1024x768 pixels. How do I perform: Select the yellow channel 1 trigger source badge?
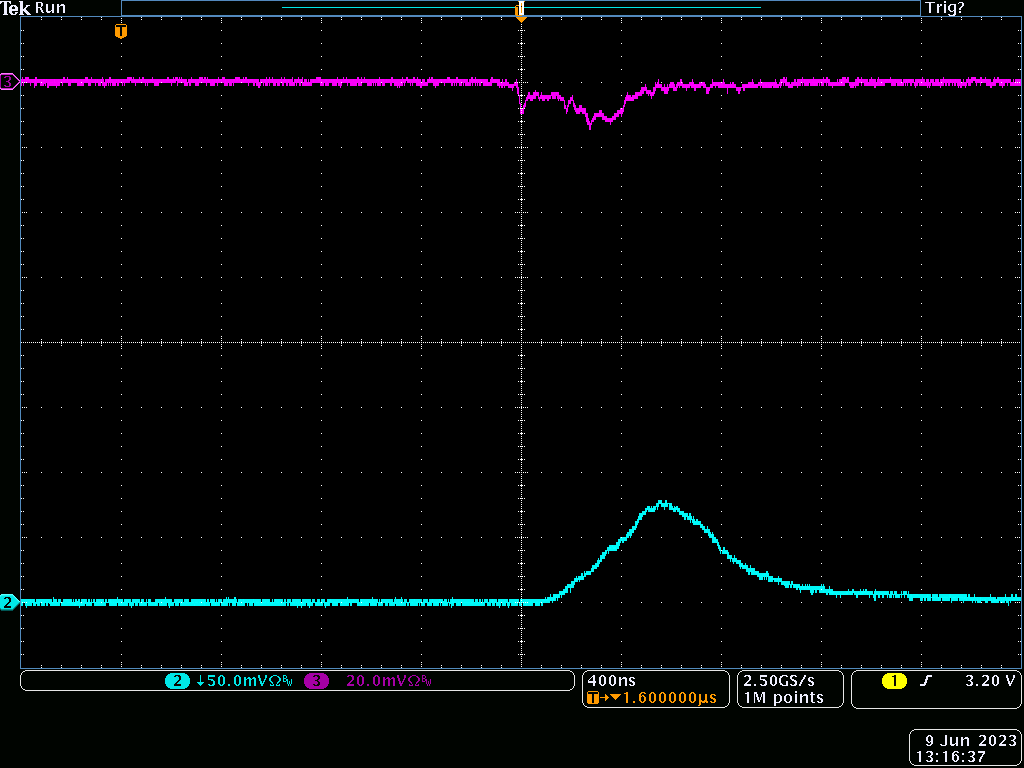click(893, 681)
